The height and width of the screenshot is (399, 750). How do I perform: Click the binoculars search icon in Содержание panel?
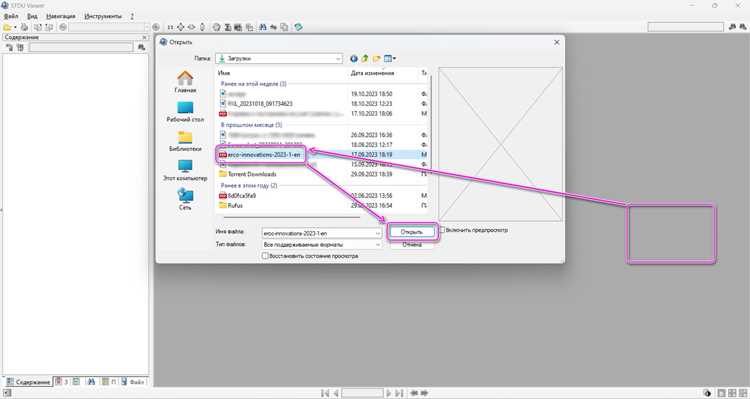141,47
